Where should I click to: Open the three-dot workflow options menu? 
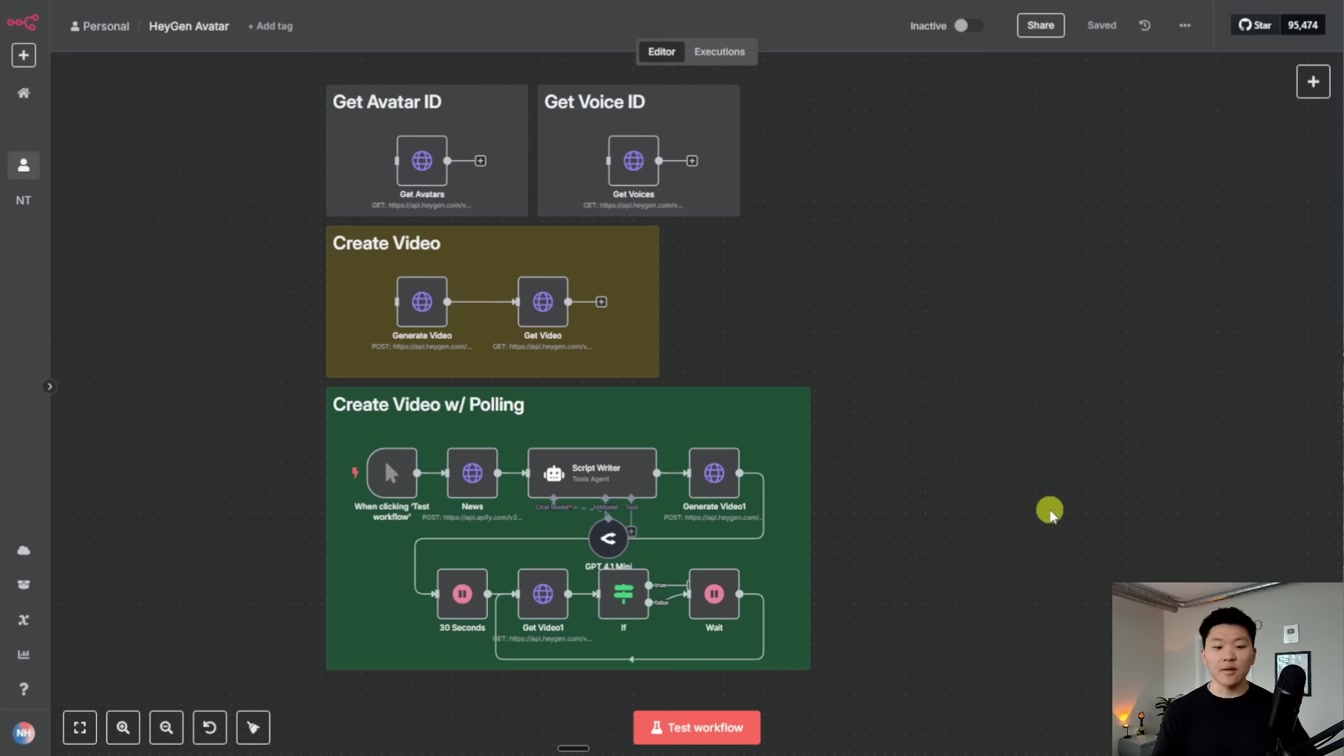1185,26
